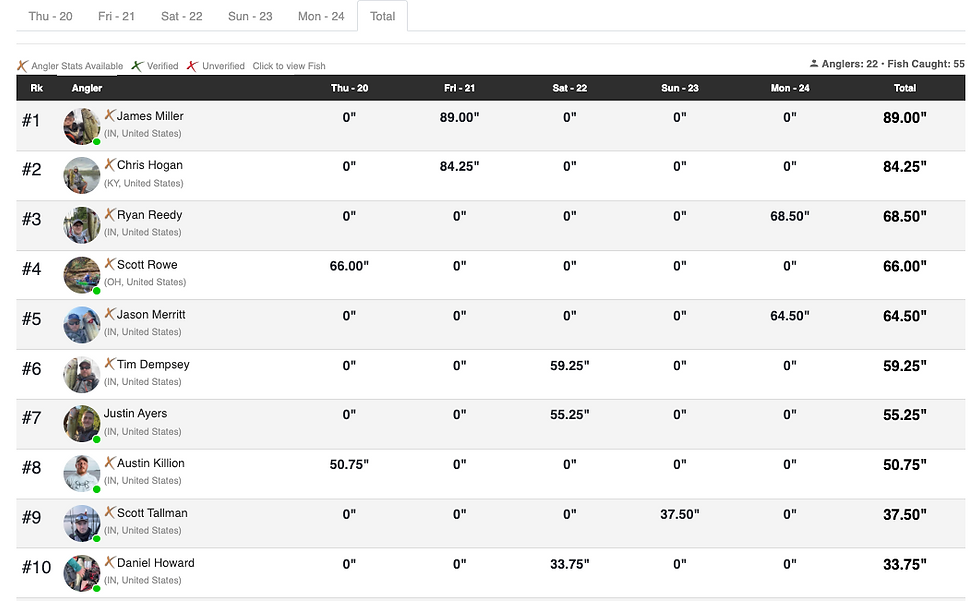Viewport: 980px width, 601px height.
Task: Sort by the Total column header
Action: [x=905, y=88]
